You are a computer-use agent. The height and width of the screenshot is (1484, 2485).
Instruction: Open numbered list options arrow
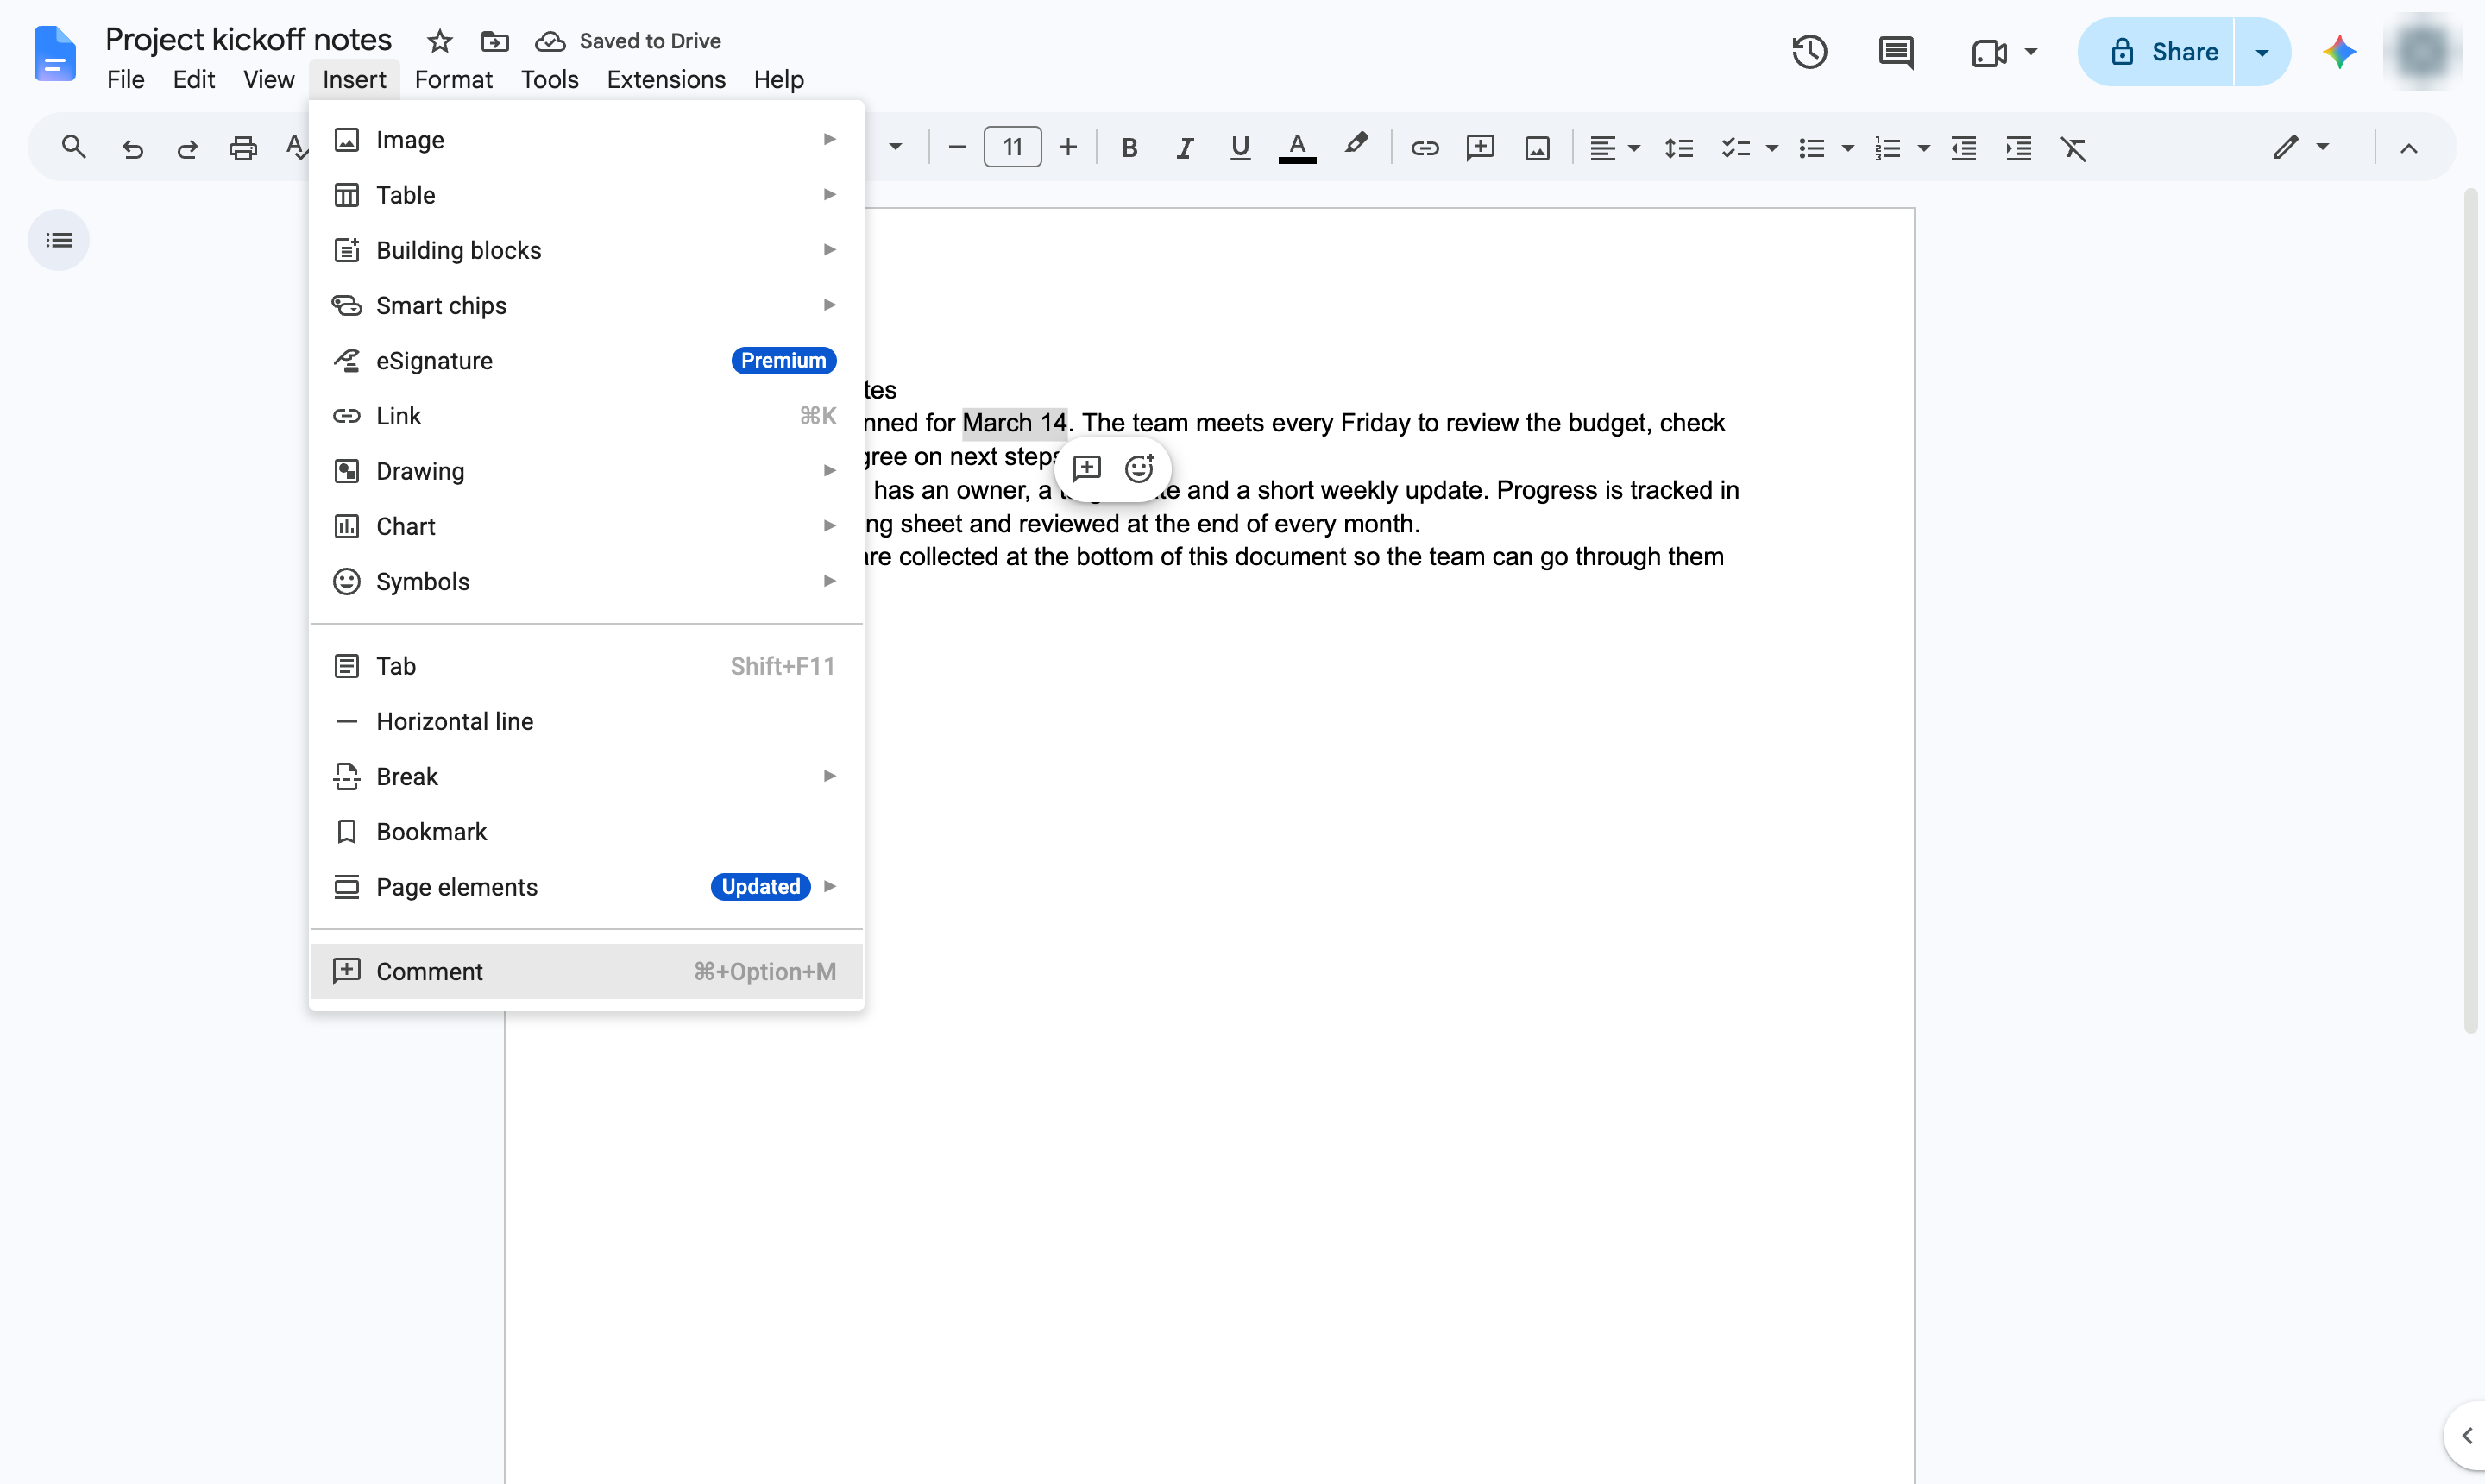1922,149
